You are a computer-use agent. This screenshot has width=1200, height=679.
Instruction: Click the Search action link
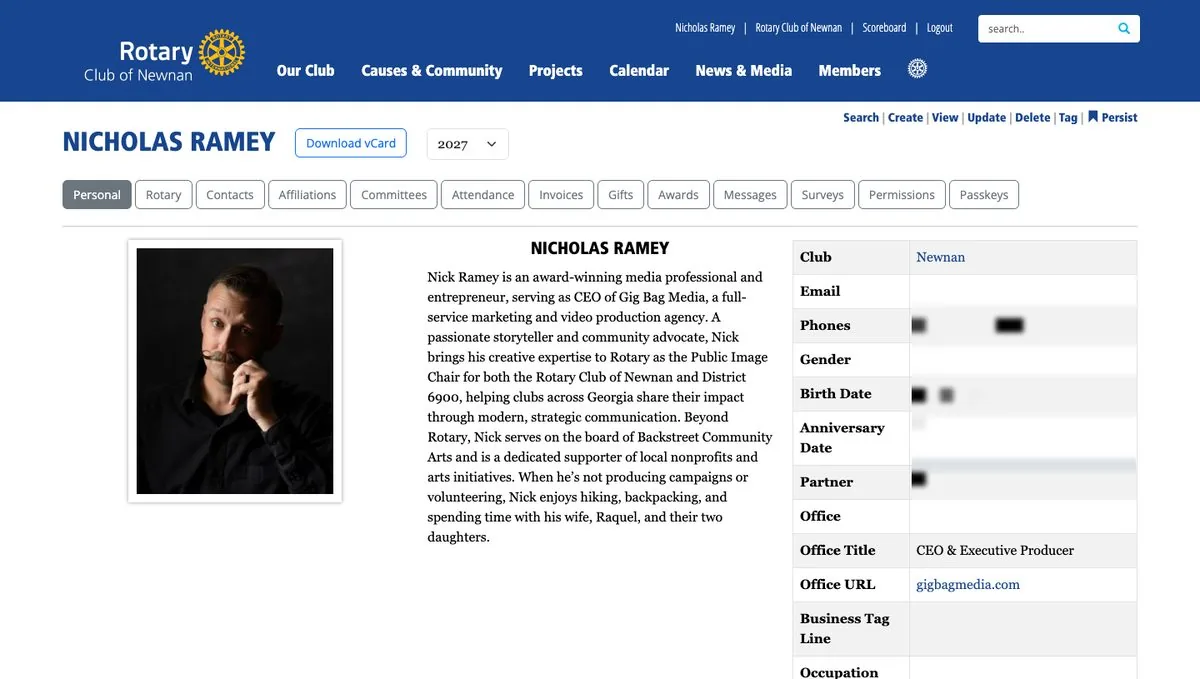click(x=861, y=117)
